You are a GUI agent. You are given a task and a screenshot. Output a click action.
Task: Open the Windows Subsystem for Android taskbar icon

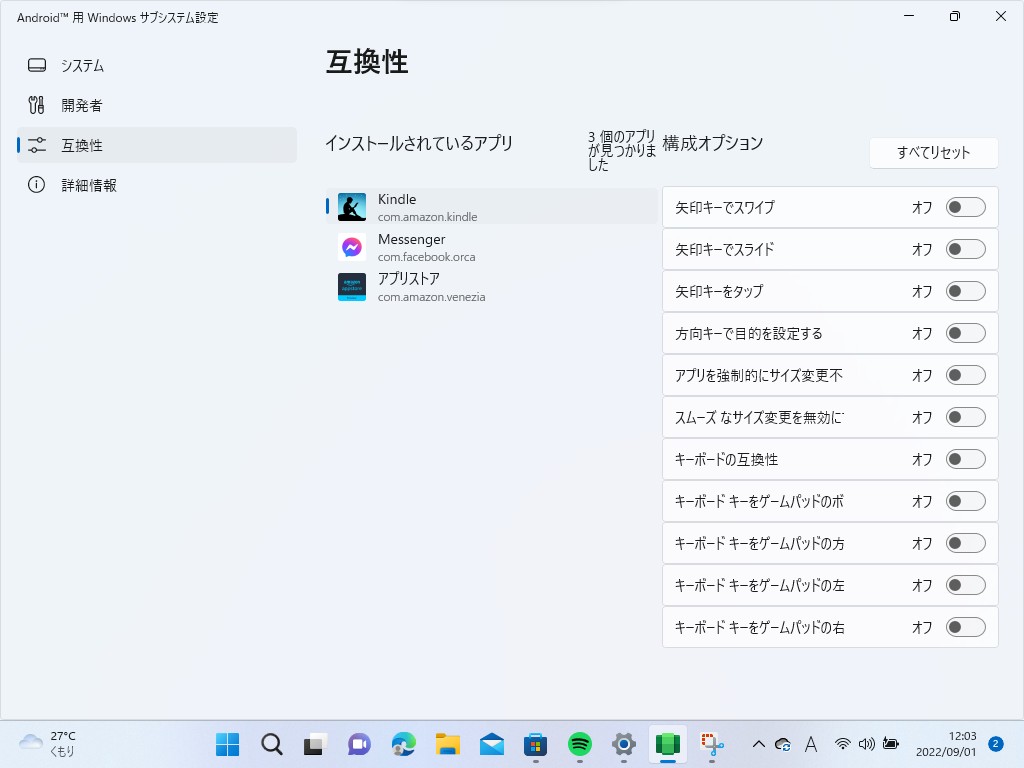pyautogui.click(x=667, y=744)
